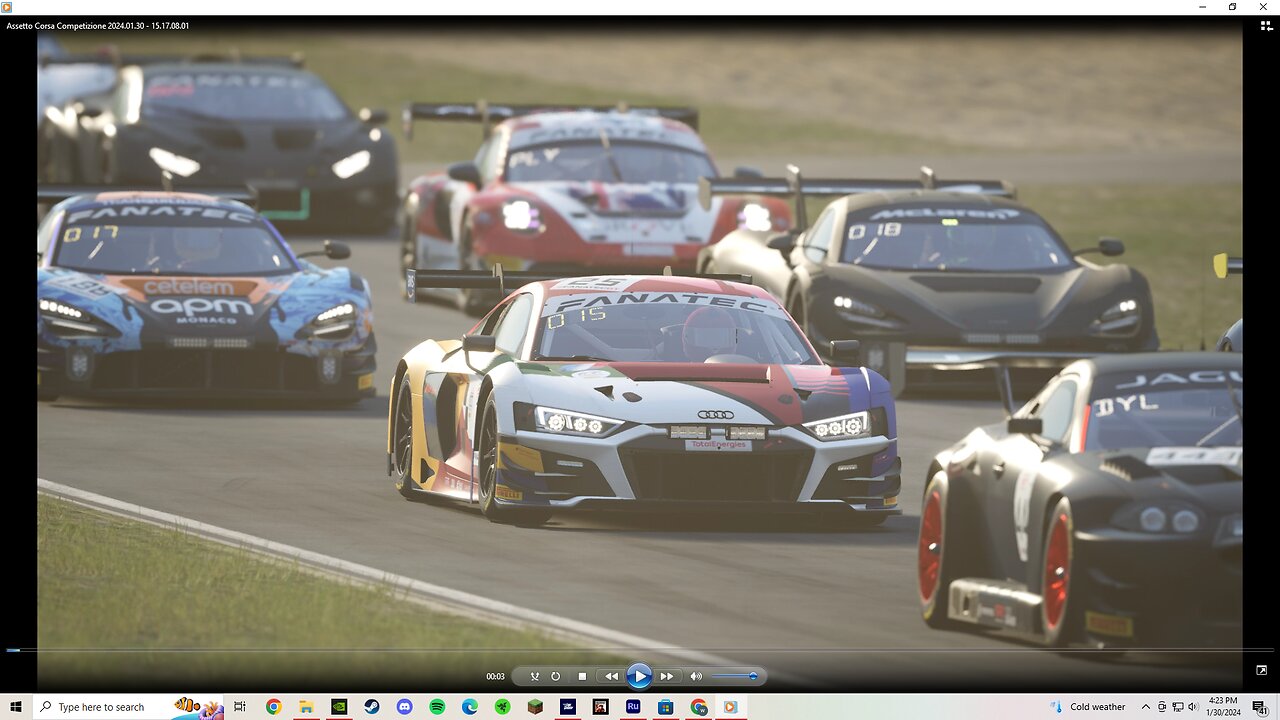Launch Minecraft from the taskbar
This screenshot has height=720, width=1280.
point(535,707)
